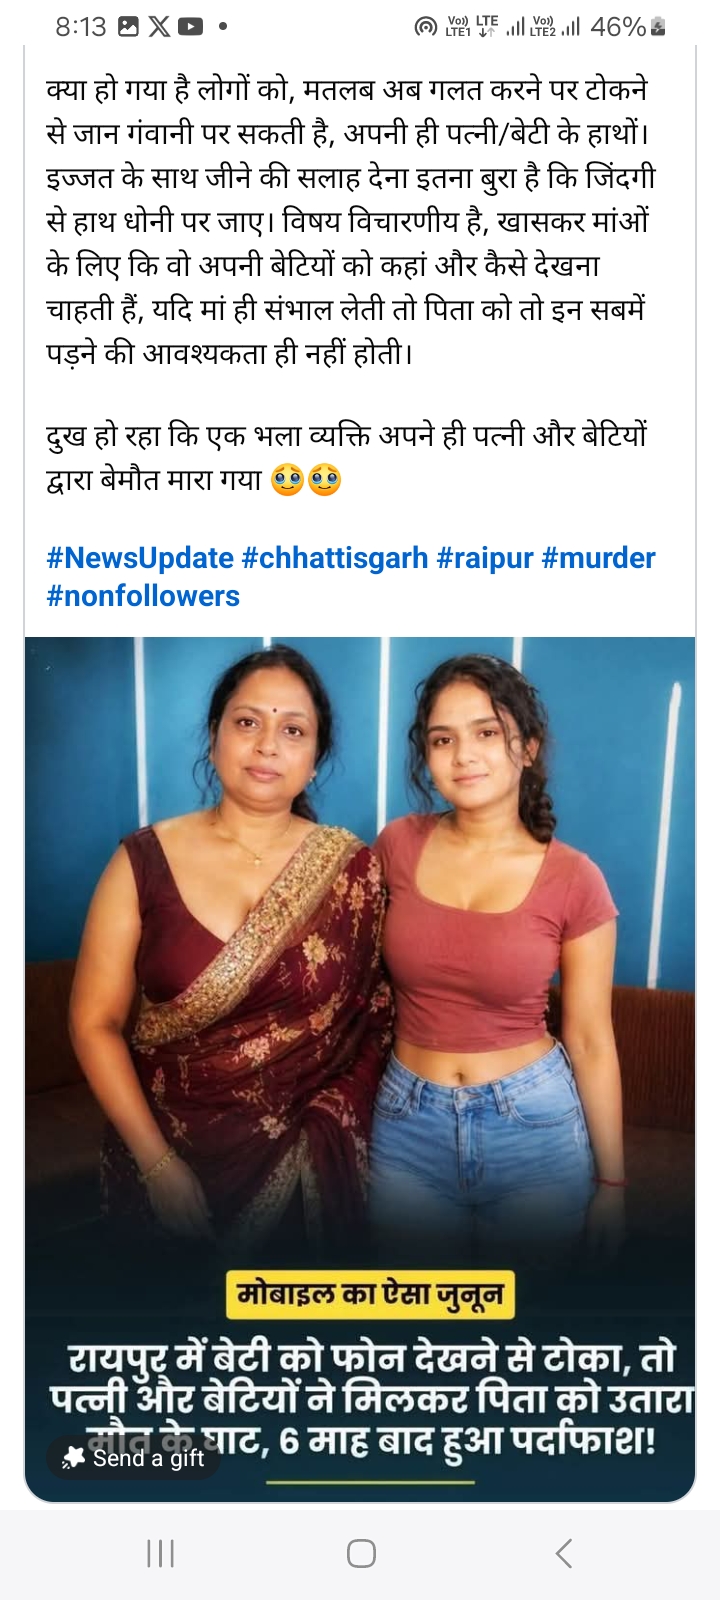The width and height of the screenshot is (720, 1600).
Task: Open the post photo of two women
Action: [x=360, y=950]
